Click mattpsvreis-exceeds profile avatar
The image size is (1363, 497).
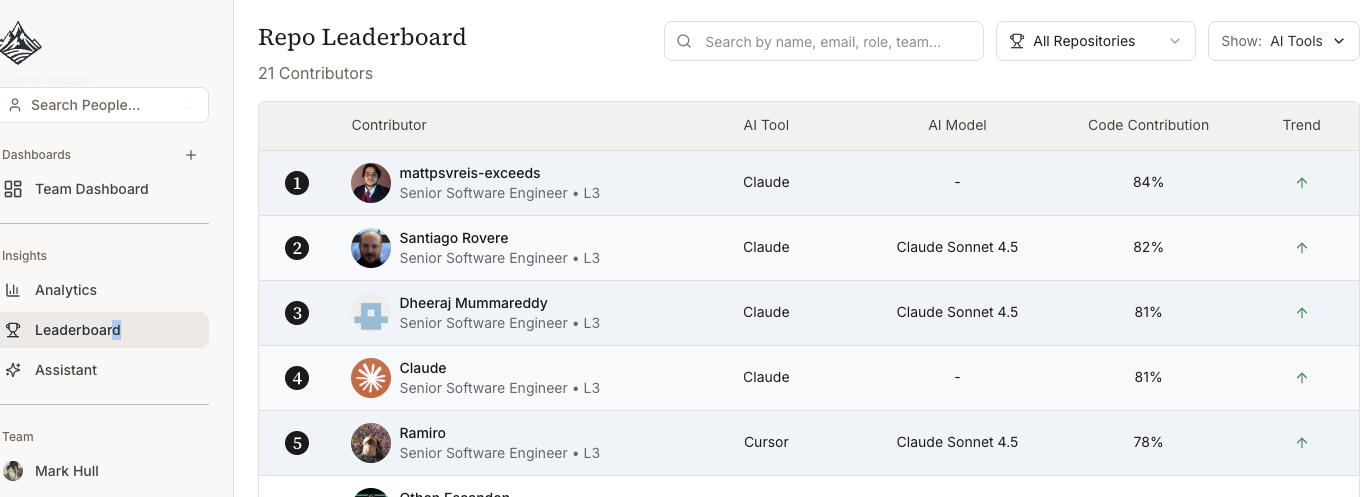371,183
